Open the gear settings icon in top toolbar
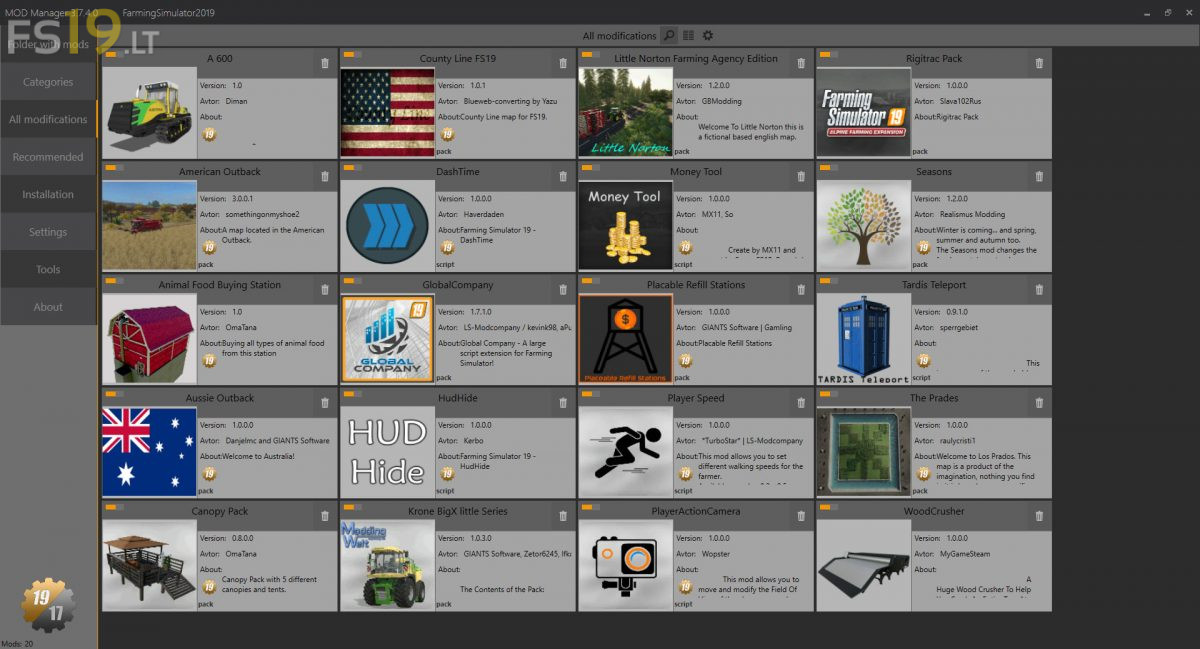 708,36
